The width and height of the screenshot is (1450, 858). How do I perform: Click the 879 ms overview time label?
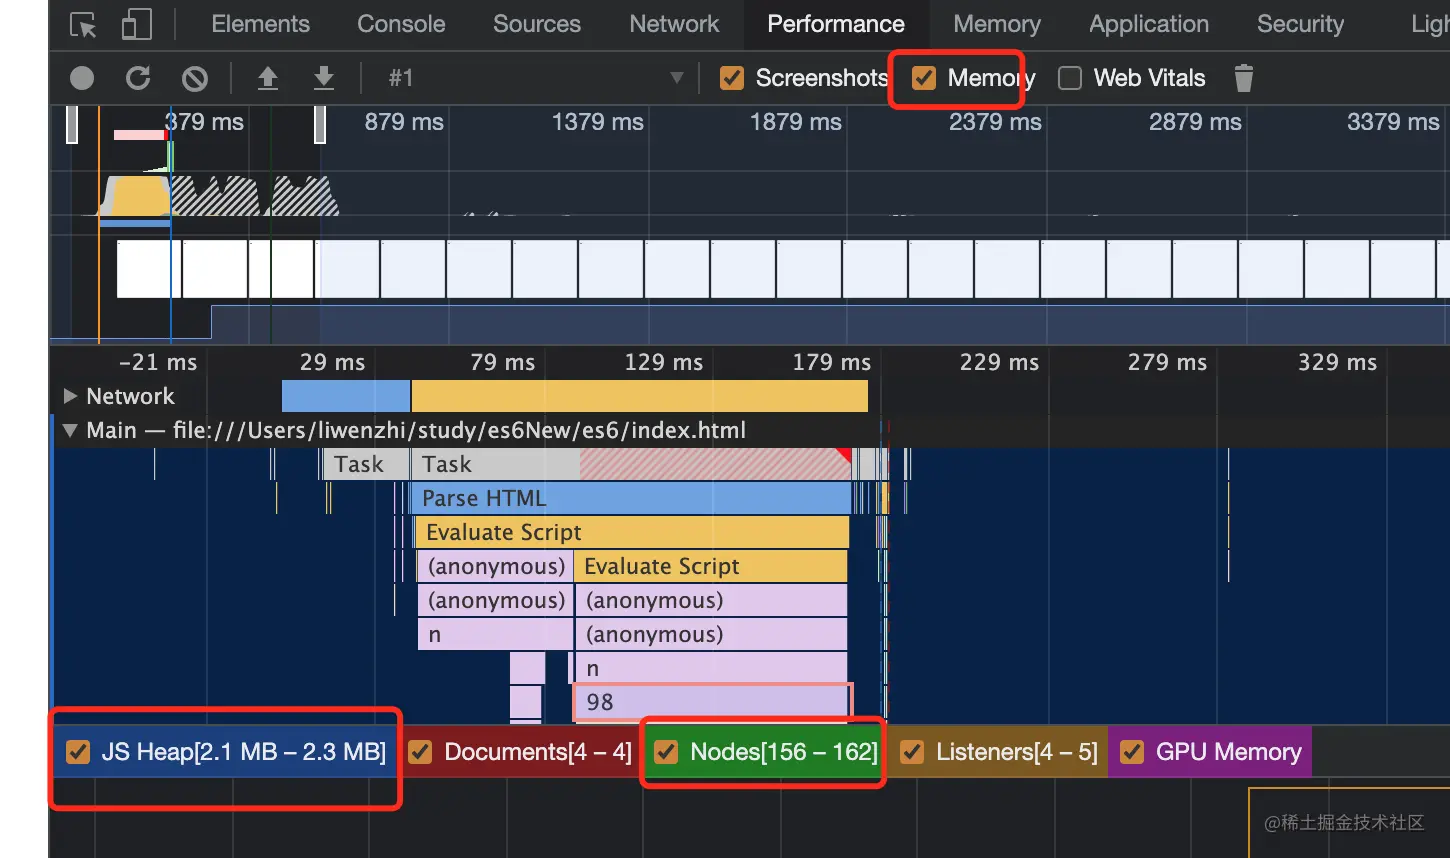[x=404, y=122]
